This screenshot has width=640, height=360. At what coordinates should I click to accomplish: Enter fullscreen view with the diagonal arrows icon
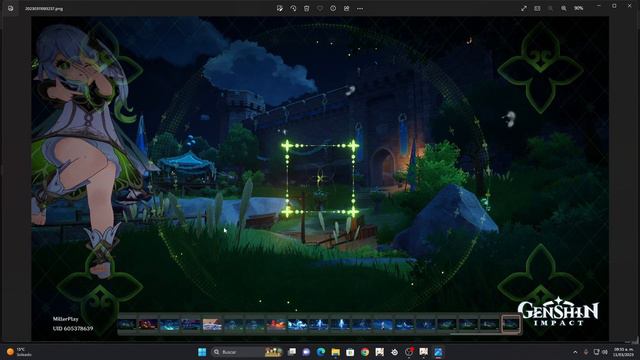(x=524, y=8)
